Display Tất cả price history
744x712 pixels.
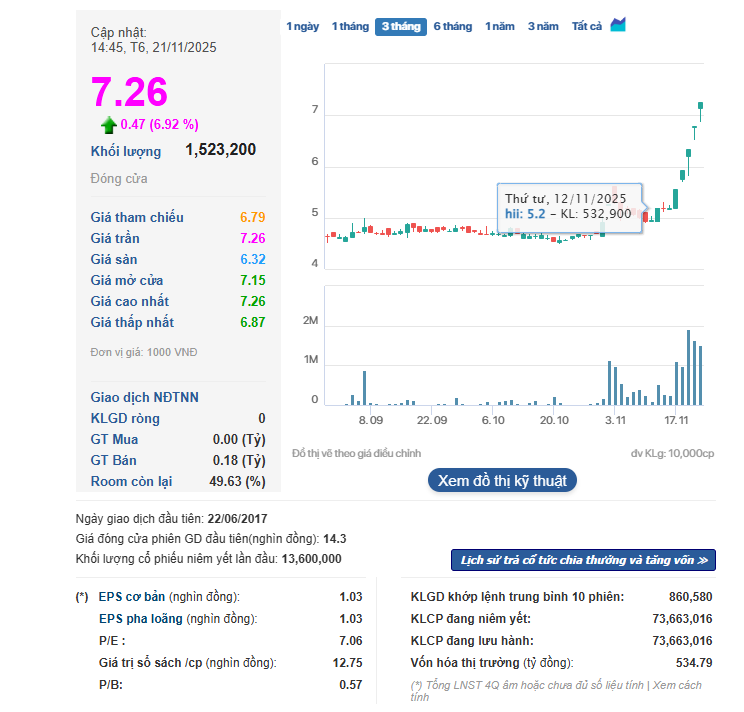click(586, 27)
